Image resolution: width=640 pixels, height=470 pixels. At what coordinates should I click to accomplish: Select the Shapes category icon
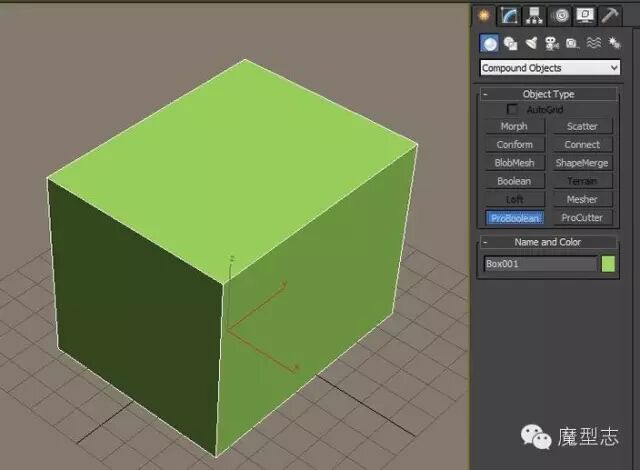coord(510,43)
